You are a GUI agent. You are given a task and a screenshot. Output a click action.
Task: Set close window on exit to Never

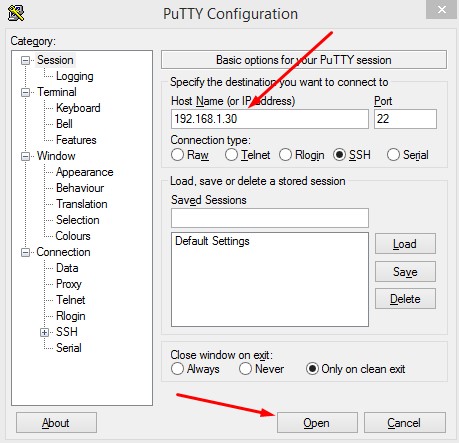pos(245,369)
